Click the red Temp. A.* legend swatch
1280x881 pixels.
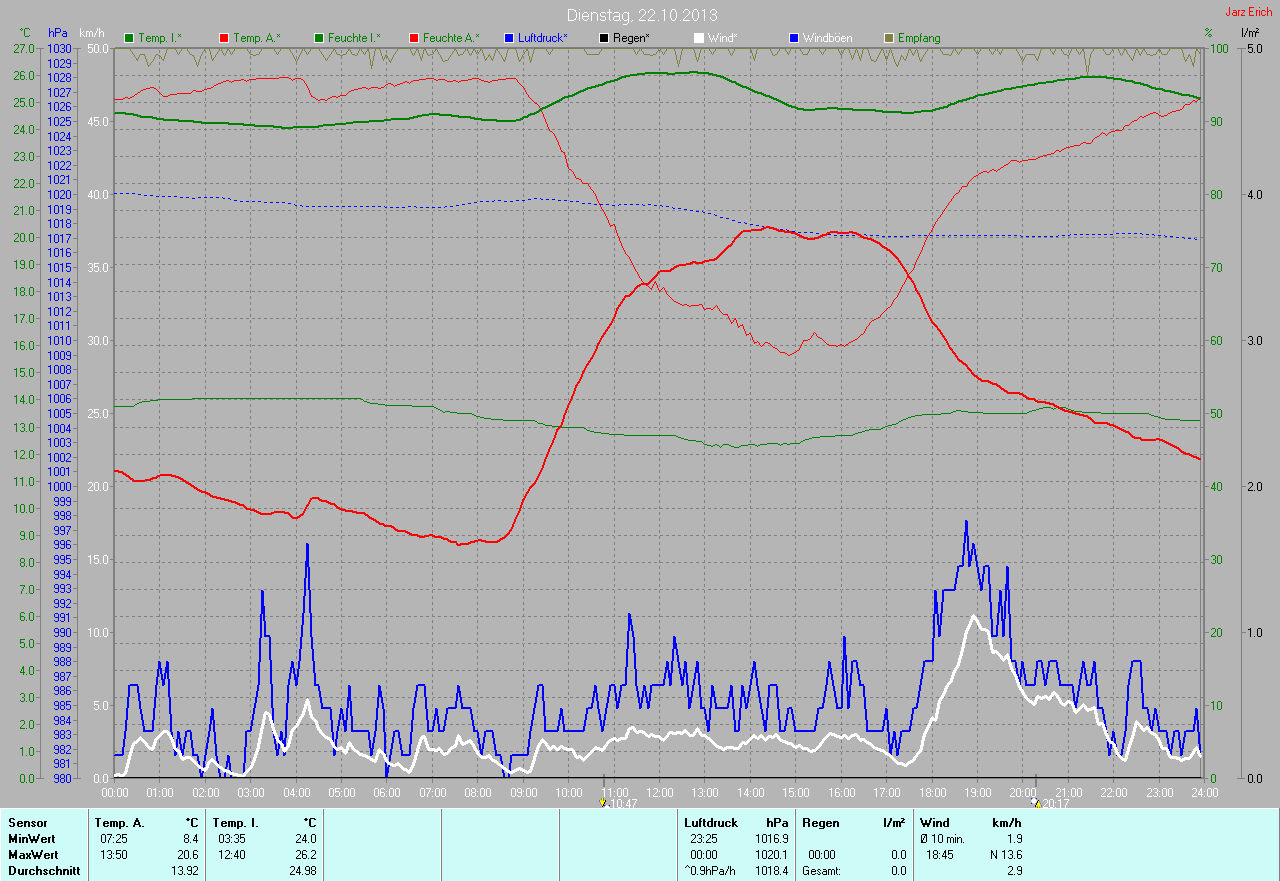click(223, 38)
